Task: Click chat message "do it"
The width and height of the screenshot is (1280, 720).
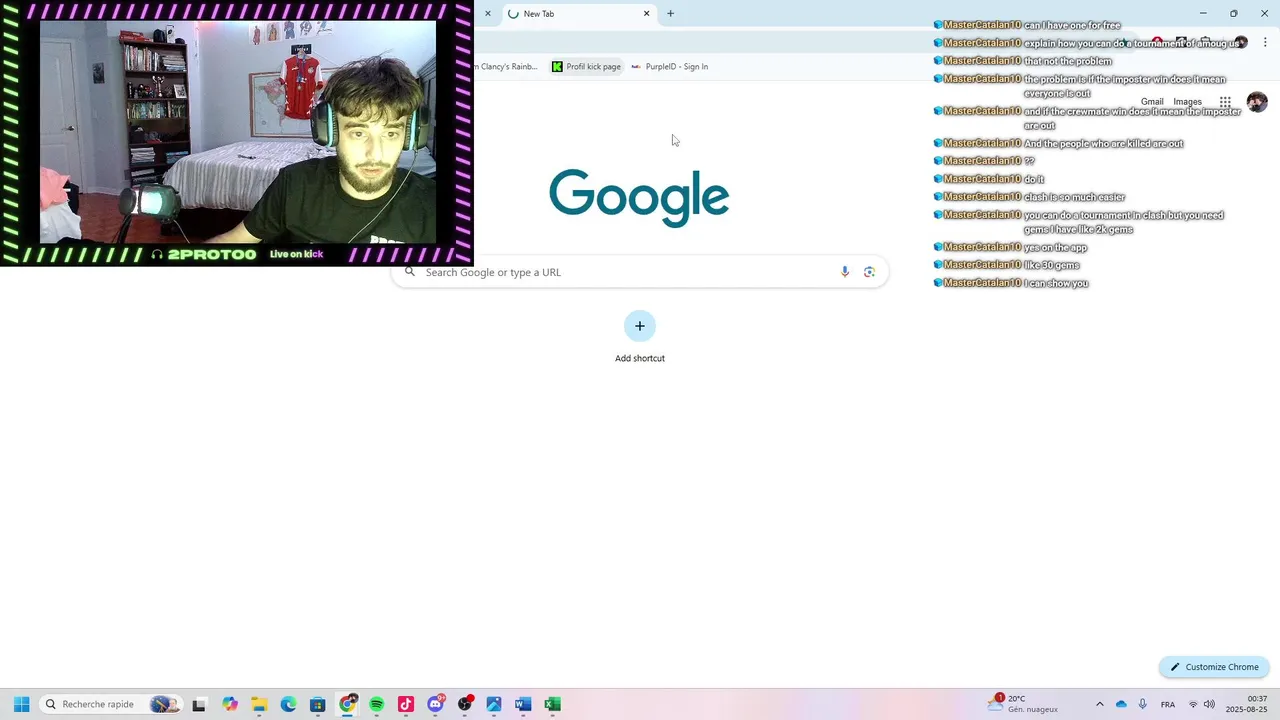Action: tap(1034, 179)
